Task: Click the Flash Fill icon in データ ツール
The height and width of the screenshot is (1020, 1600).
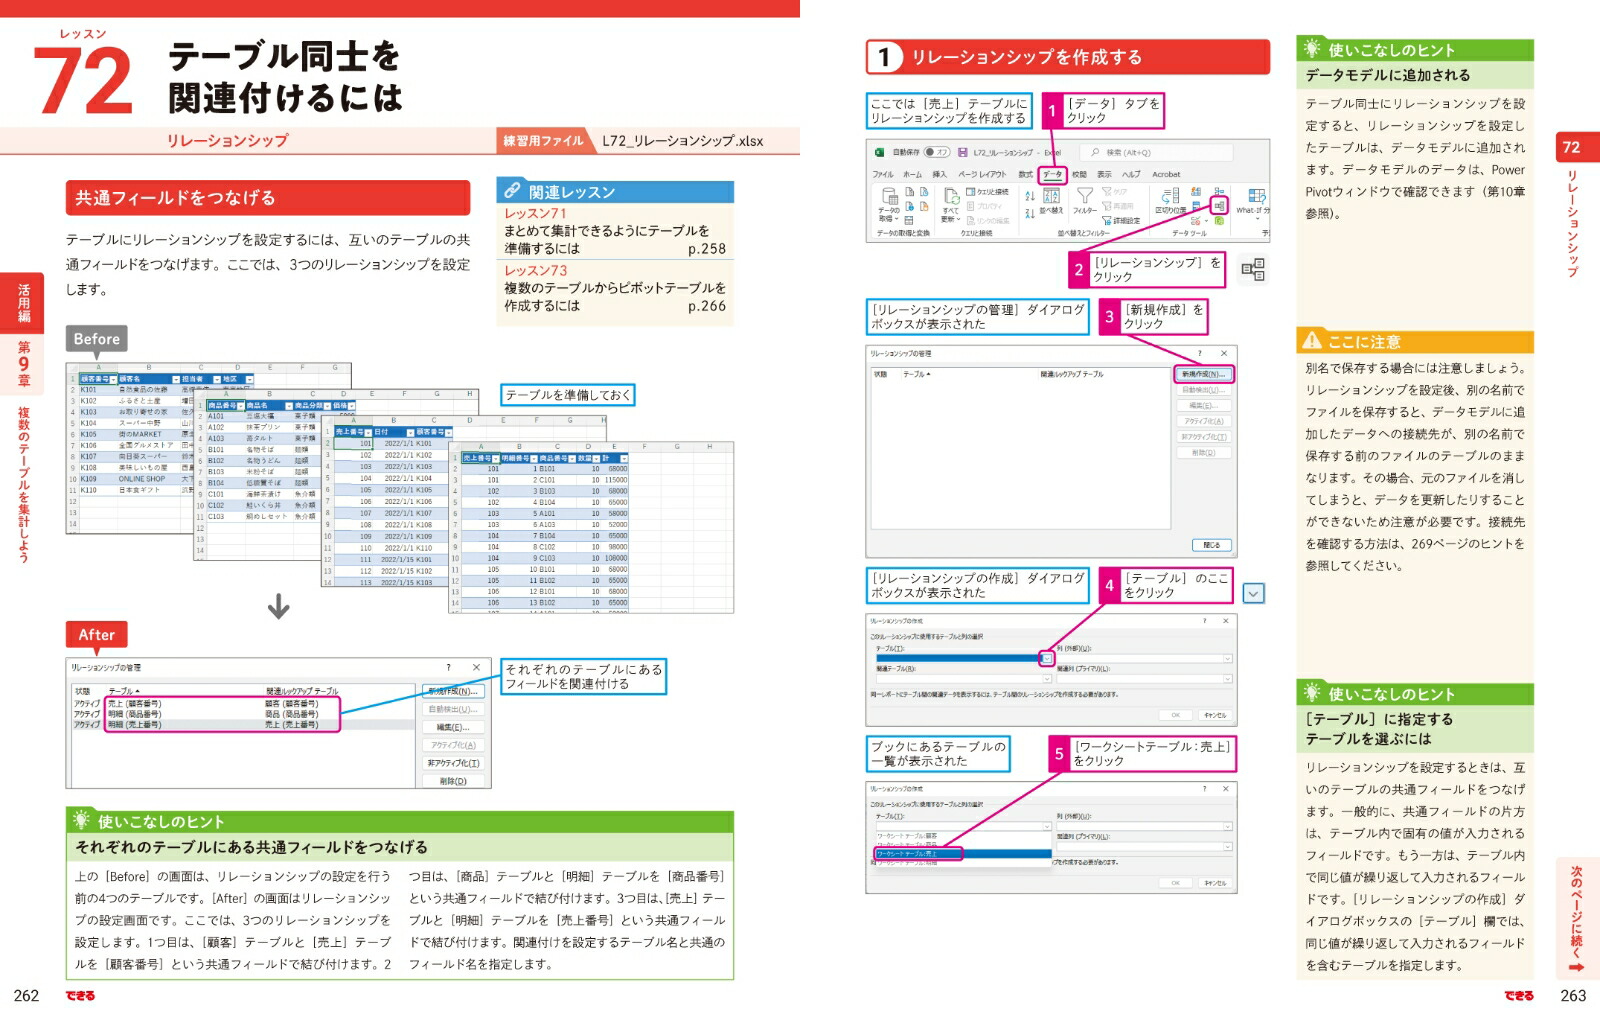Action: click(x=1196, y=191)
